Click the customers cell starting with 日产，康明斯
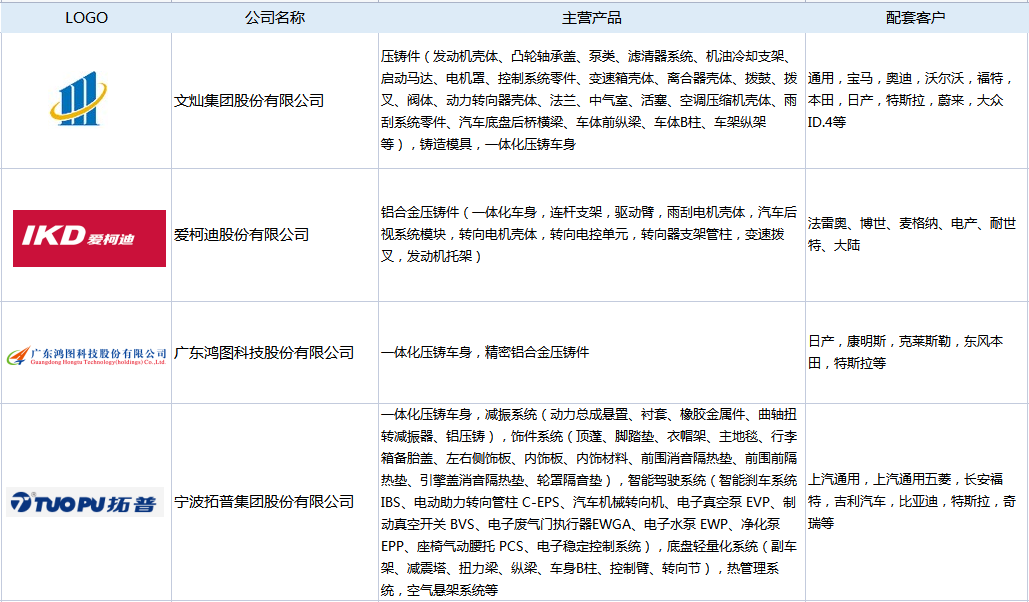 (917, 353)
